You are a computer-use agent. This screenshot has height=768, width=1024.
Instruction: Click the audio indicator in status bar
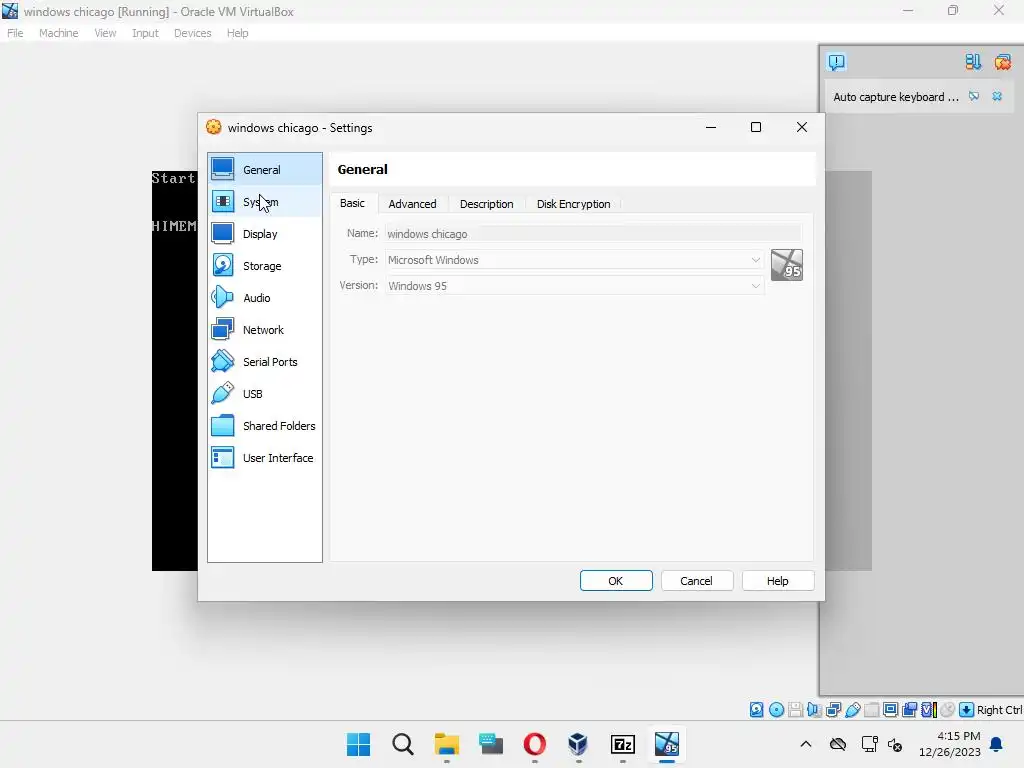click(814, 710)
